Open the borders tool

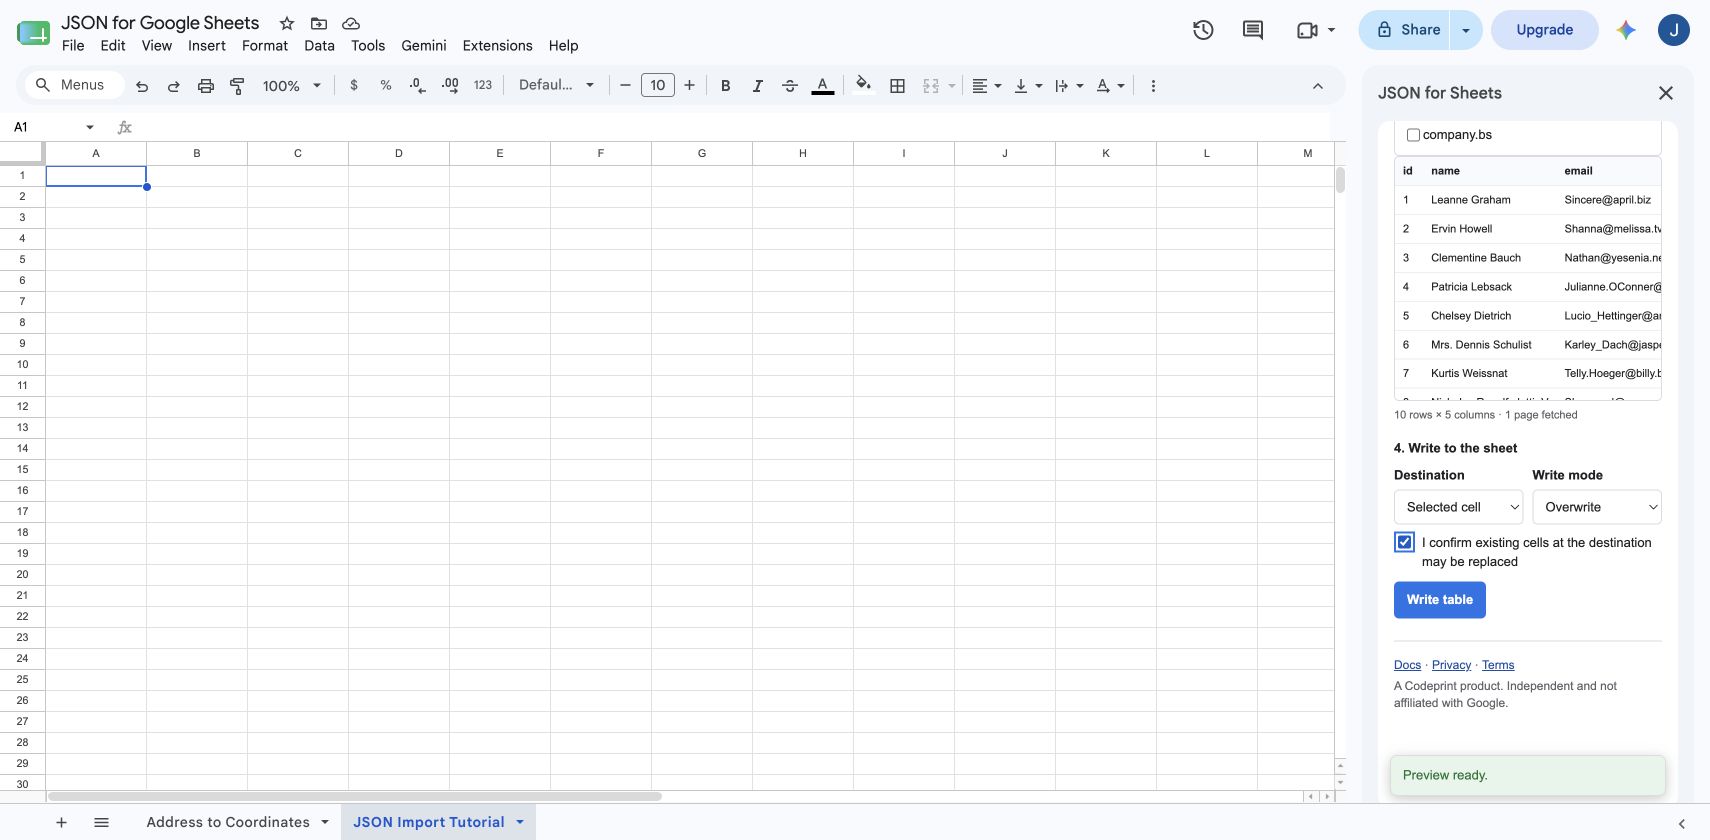click(x=898, y=86)
